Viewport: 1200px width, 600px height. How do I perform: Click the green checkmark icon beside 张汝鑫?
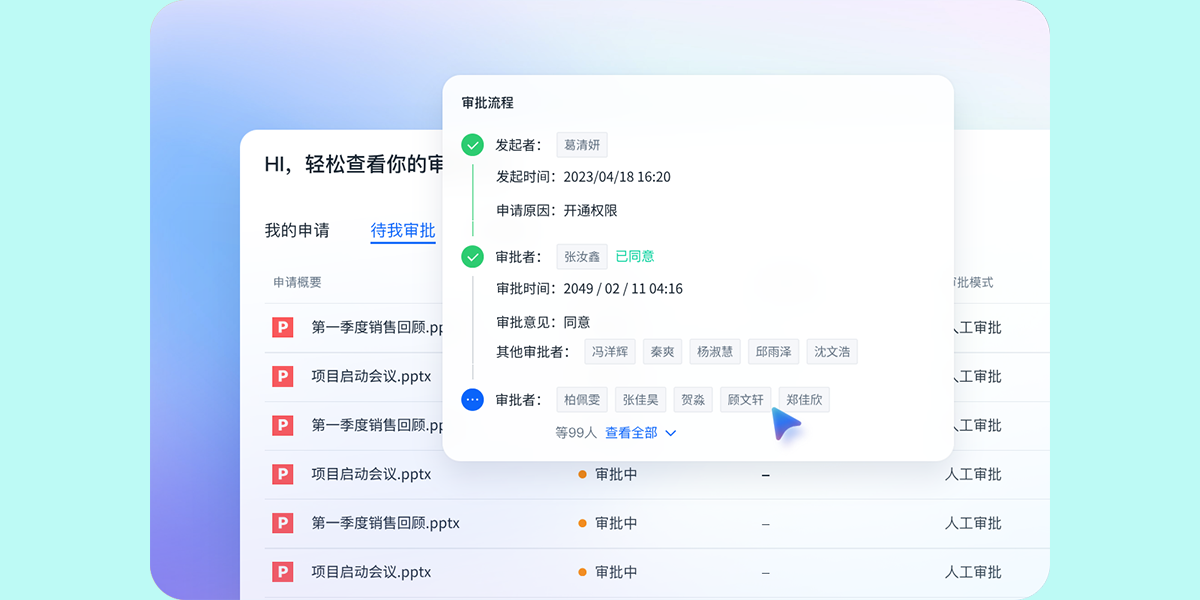pos(473,257)
